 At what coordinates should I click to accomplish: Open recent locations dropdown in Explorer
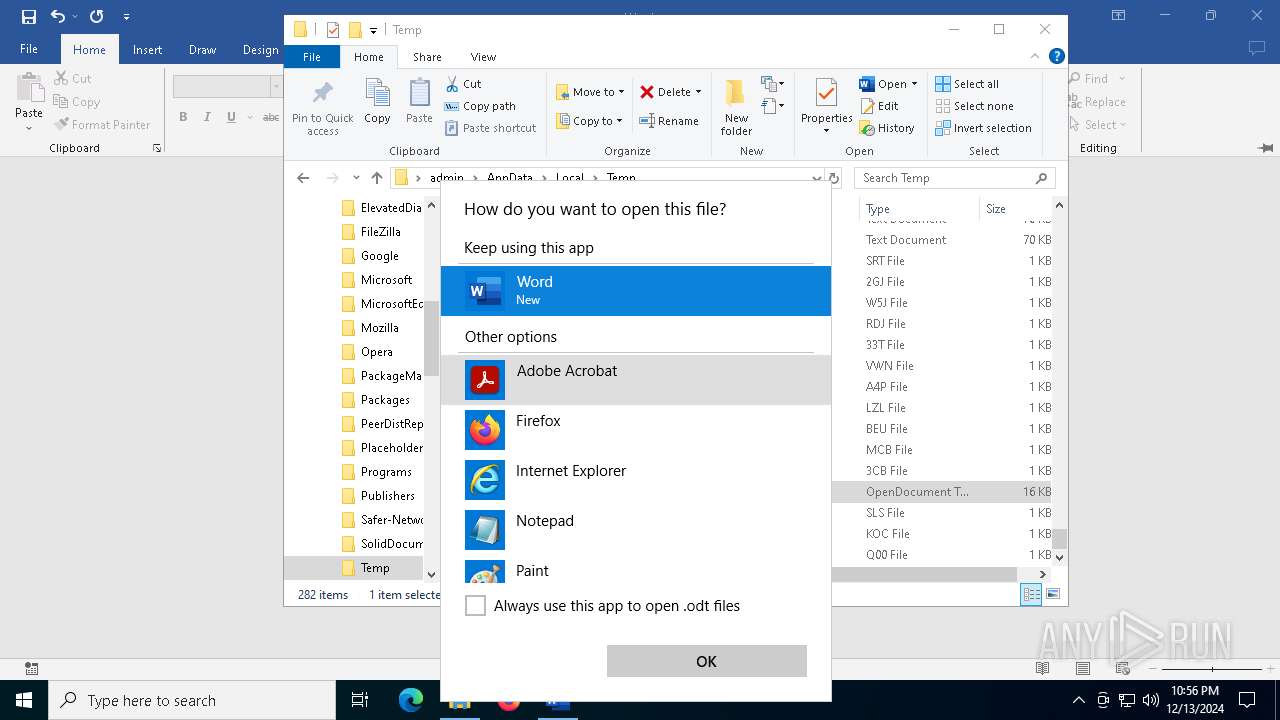click(x=356, y=178)
